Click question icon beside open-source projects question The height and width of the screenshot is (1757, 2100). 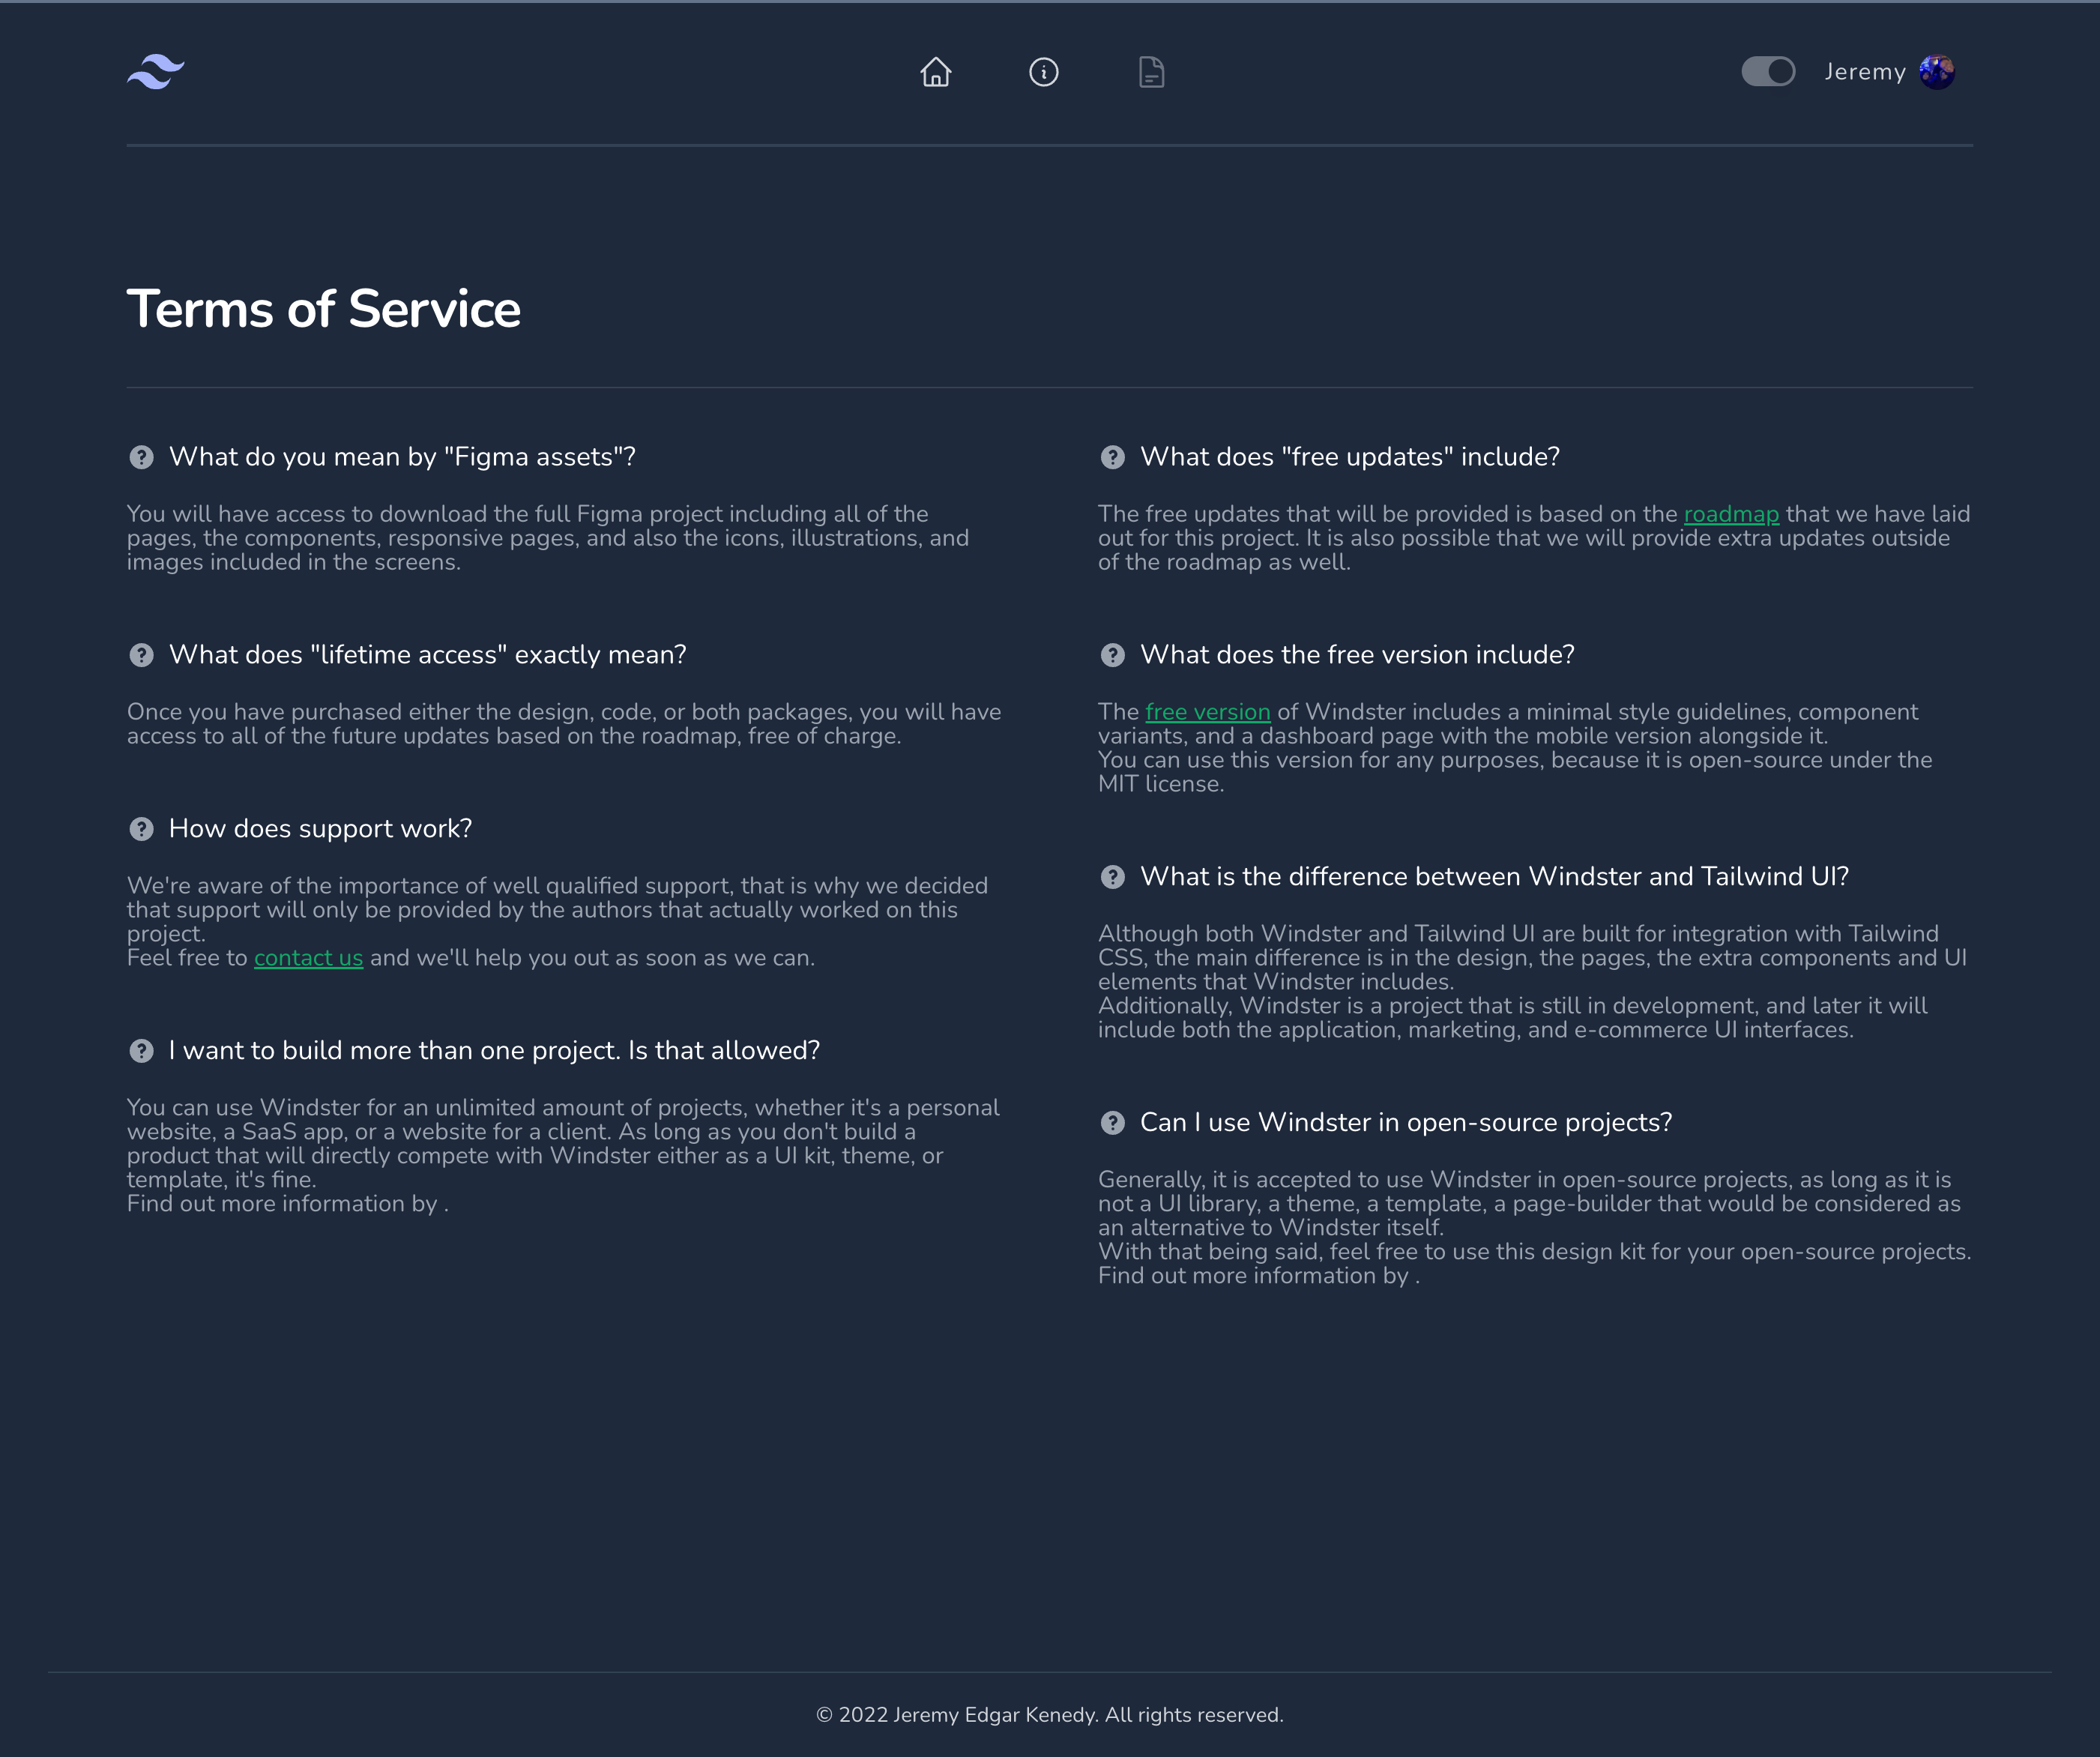tap(1112, 1123)
